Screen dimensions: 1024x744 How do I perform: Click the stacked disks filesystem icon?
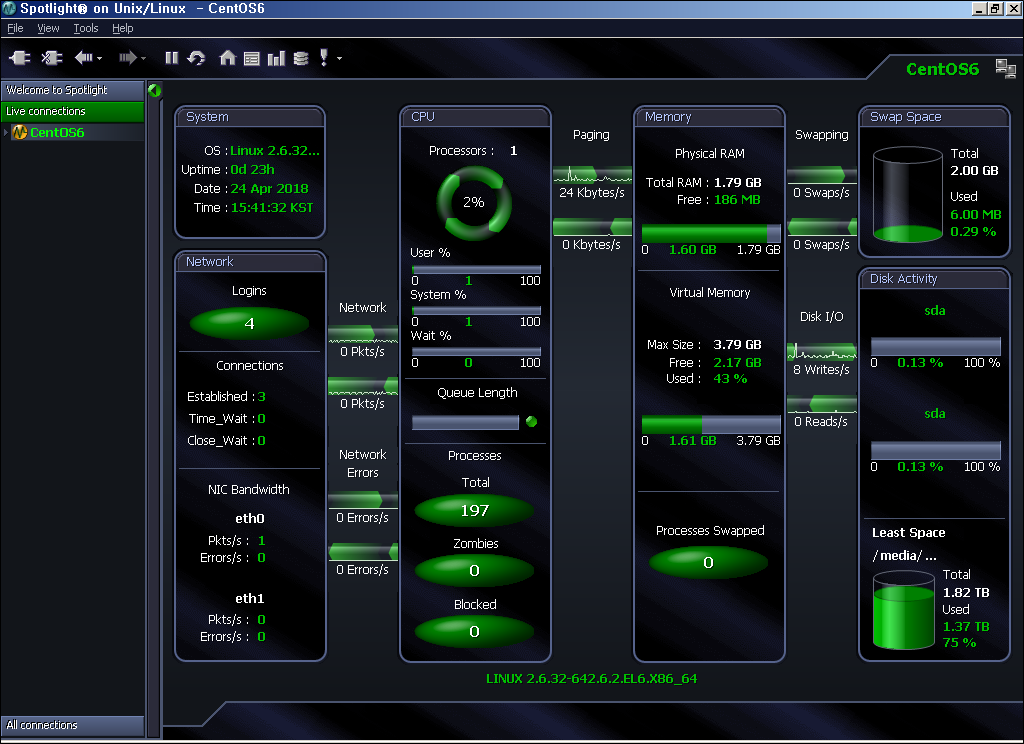(301, 58)
